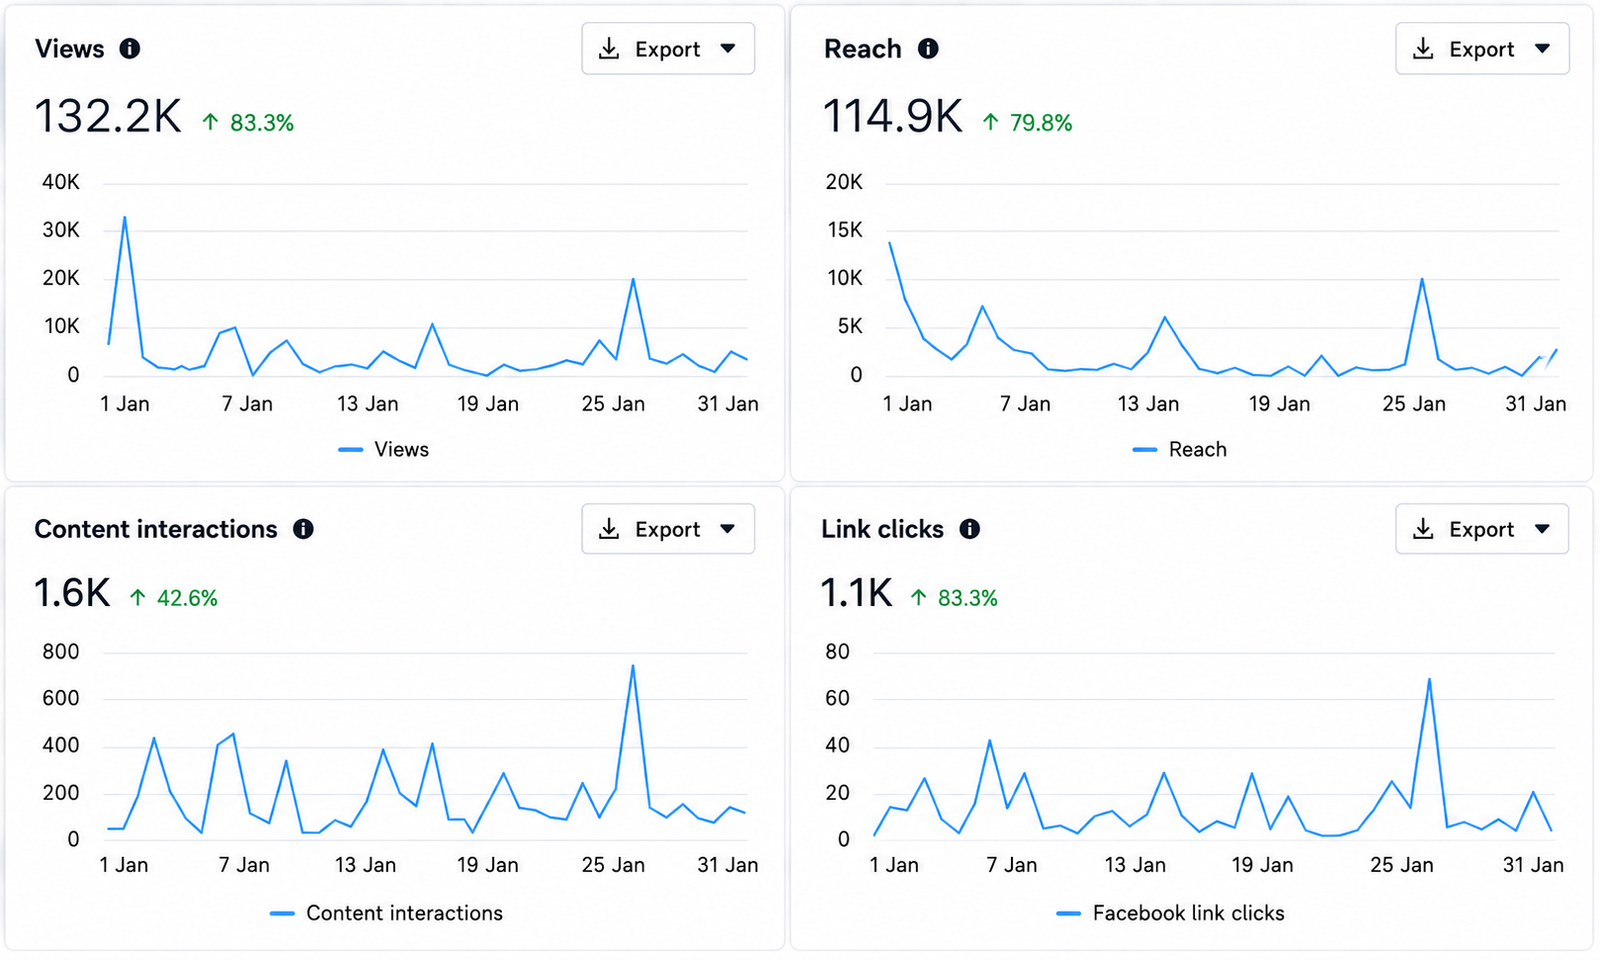
Task: Click the 13 Jan label on Views chart
Action: coord(367,404)
